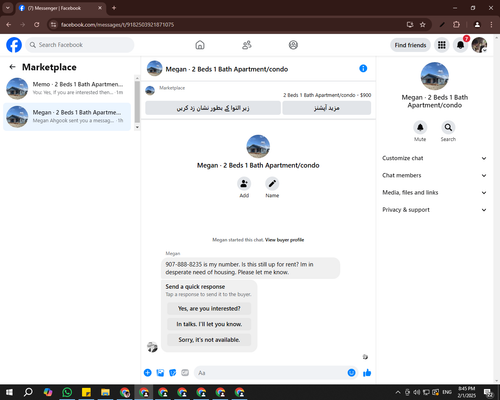Open the emoji picker in message box
The height and width of the screenshot is (400, 500).
tap(351, 373)
